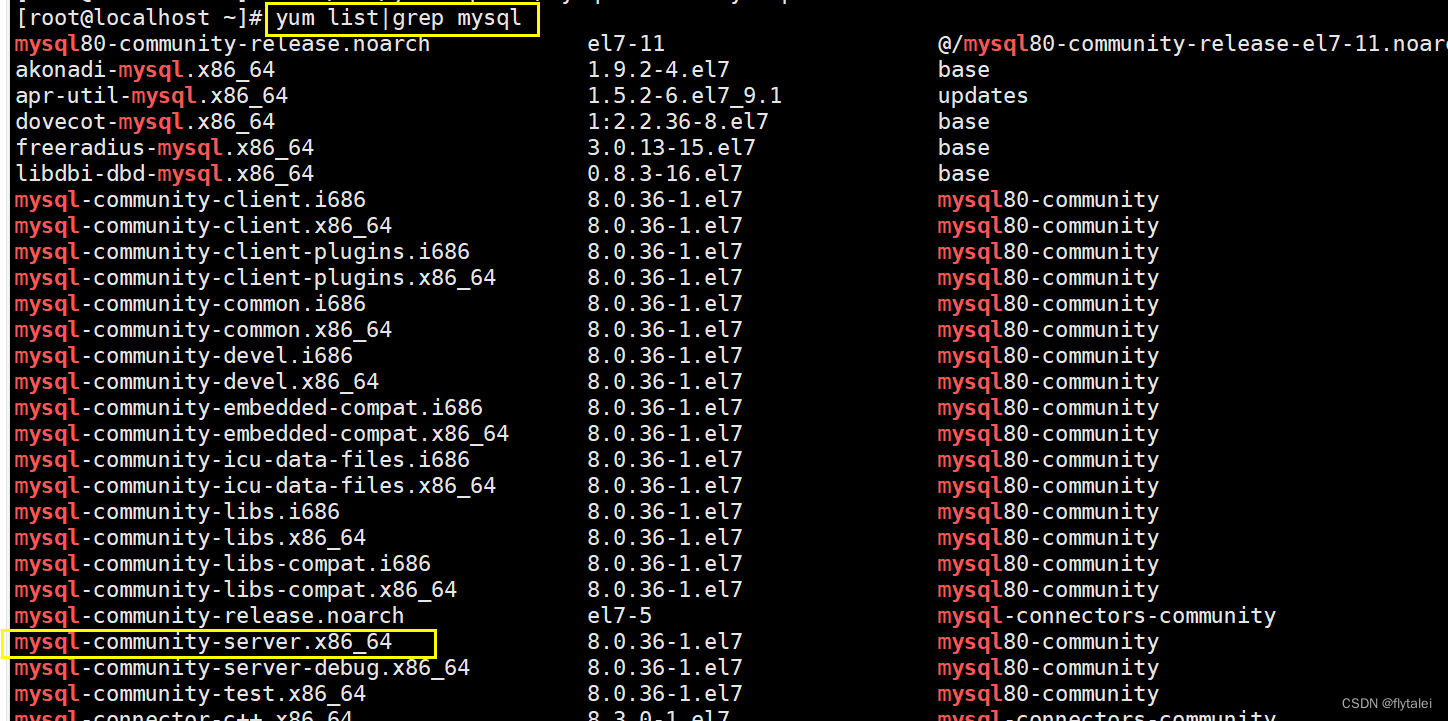Viewport: 1448px width, 721px height.
Task: Click version "0.8.3-16.el7"
Action: coord(665,174)
